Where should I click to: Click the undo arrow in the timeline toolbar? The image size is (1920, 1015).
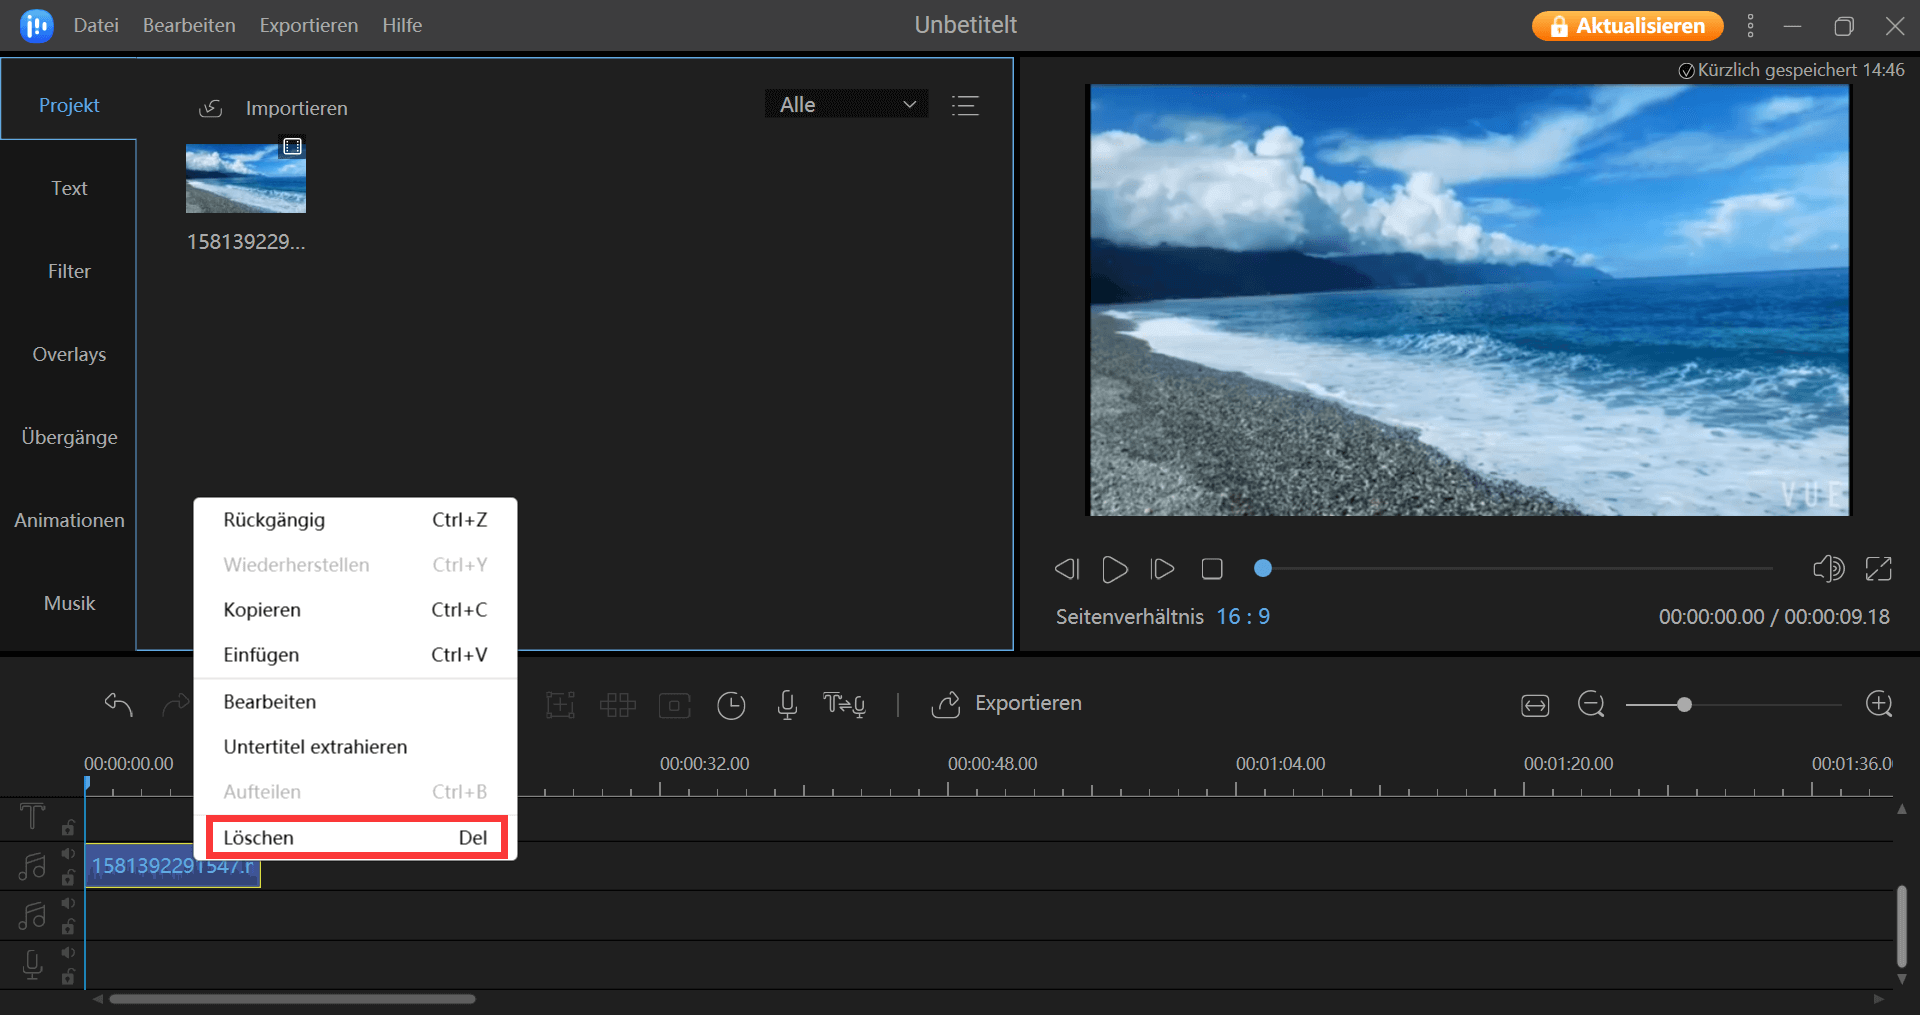tap(118, 704)
